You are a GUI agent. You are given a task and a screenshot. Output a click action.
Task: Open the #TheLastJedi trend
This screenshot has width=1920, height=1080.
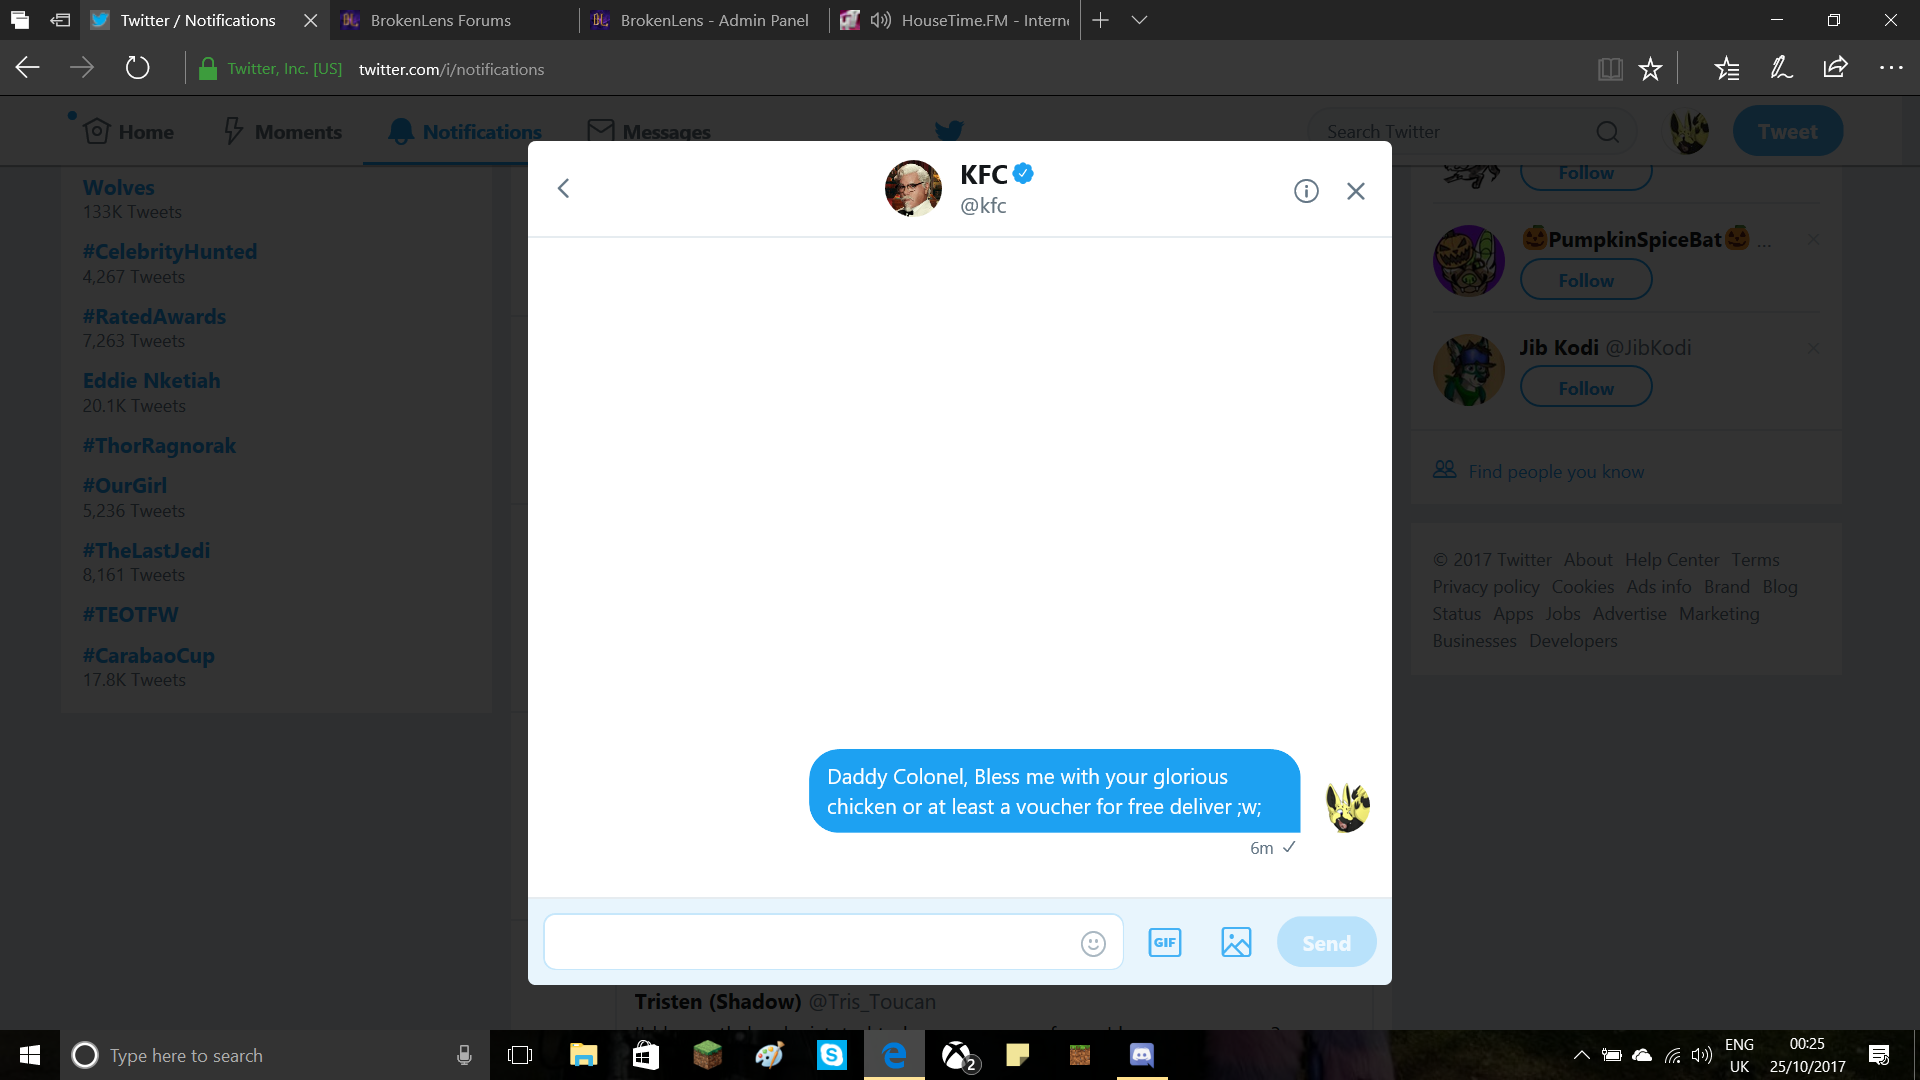pyautogui.click(x=146, y=551)
